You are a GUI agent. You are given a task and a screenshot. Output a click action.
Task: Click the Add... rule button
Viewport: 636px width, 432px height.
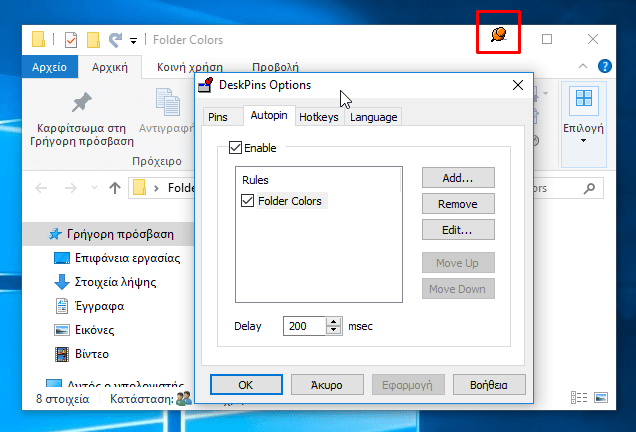[458, 178]
